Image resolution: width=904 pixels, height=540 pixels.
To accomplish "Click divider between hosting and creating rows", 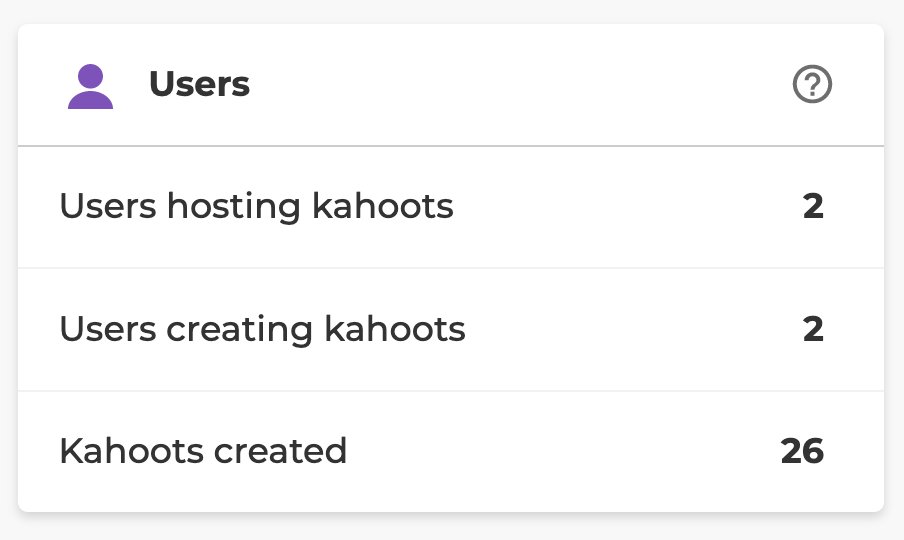I will (x=450, y=268).
